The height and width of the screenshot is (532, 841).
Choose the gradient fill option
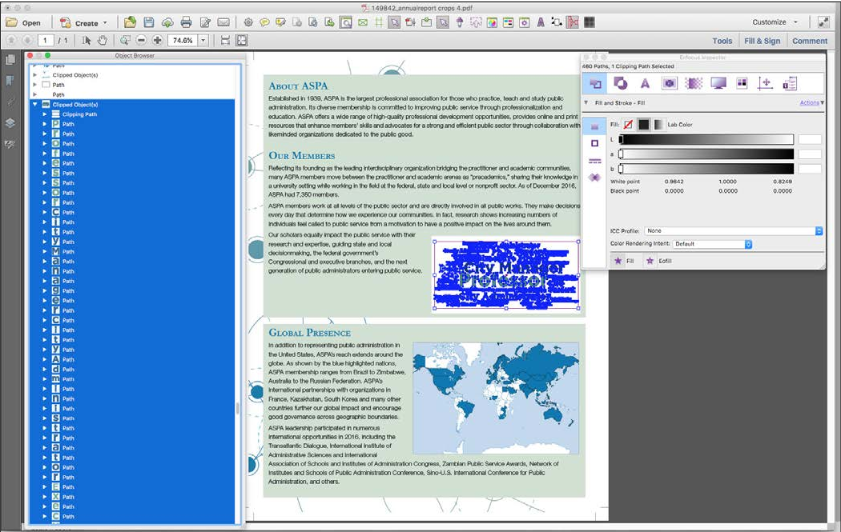coord(658,124)
